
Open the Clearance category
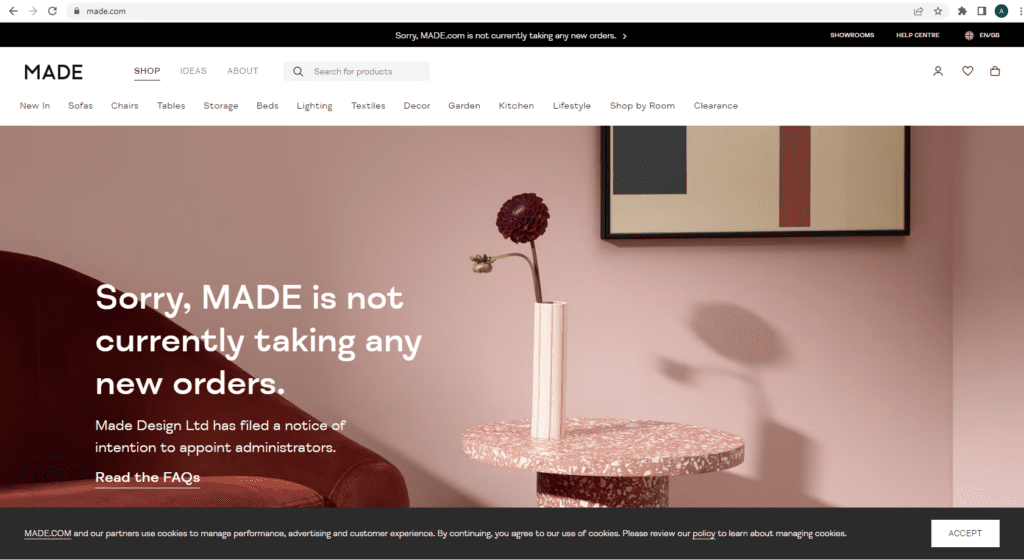pos(716,106)
